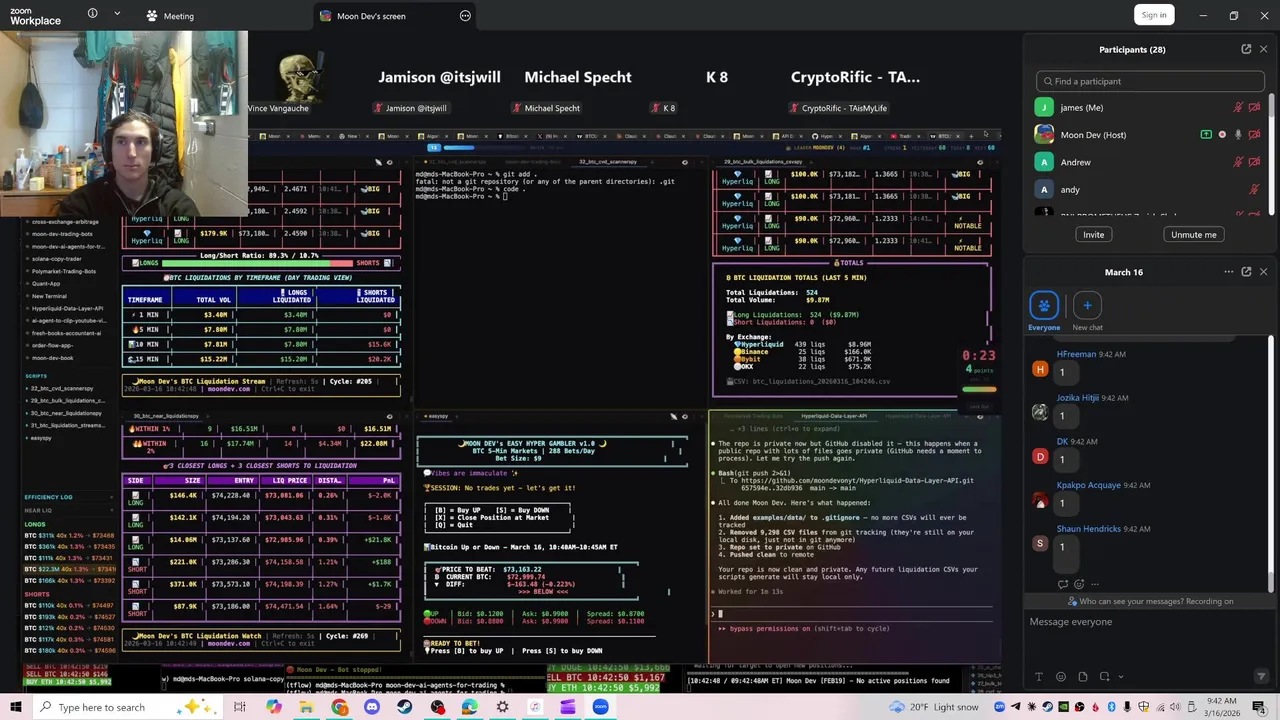Click Andrew's muted microphone icon
This screenshot has height=720, width=1280.
pyautogui.click(x=1238, y=162)
